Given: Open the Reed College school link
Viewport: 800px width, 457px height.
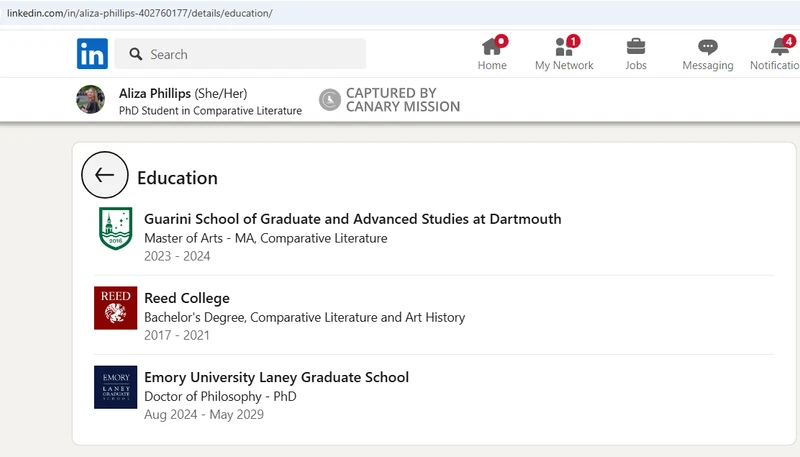Looking at the screenshot, I should tap(187, 298).
